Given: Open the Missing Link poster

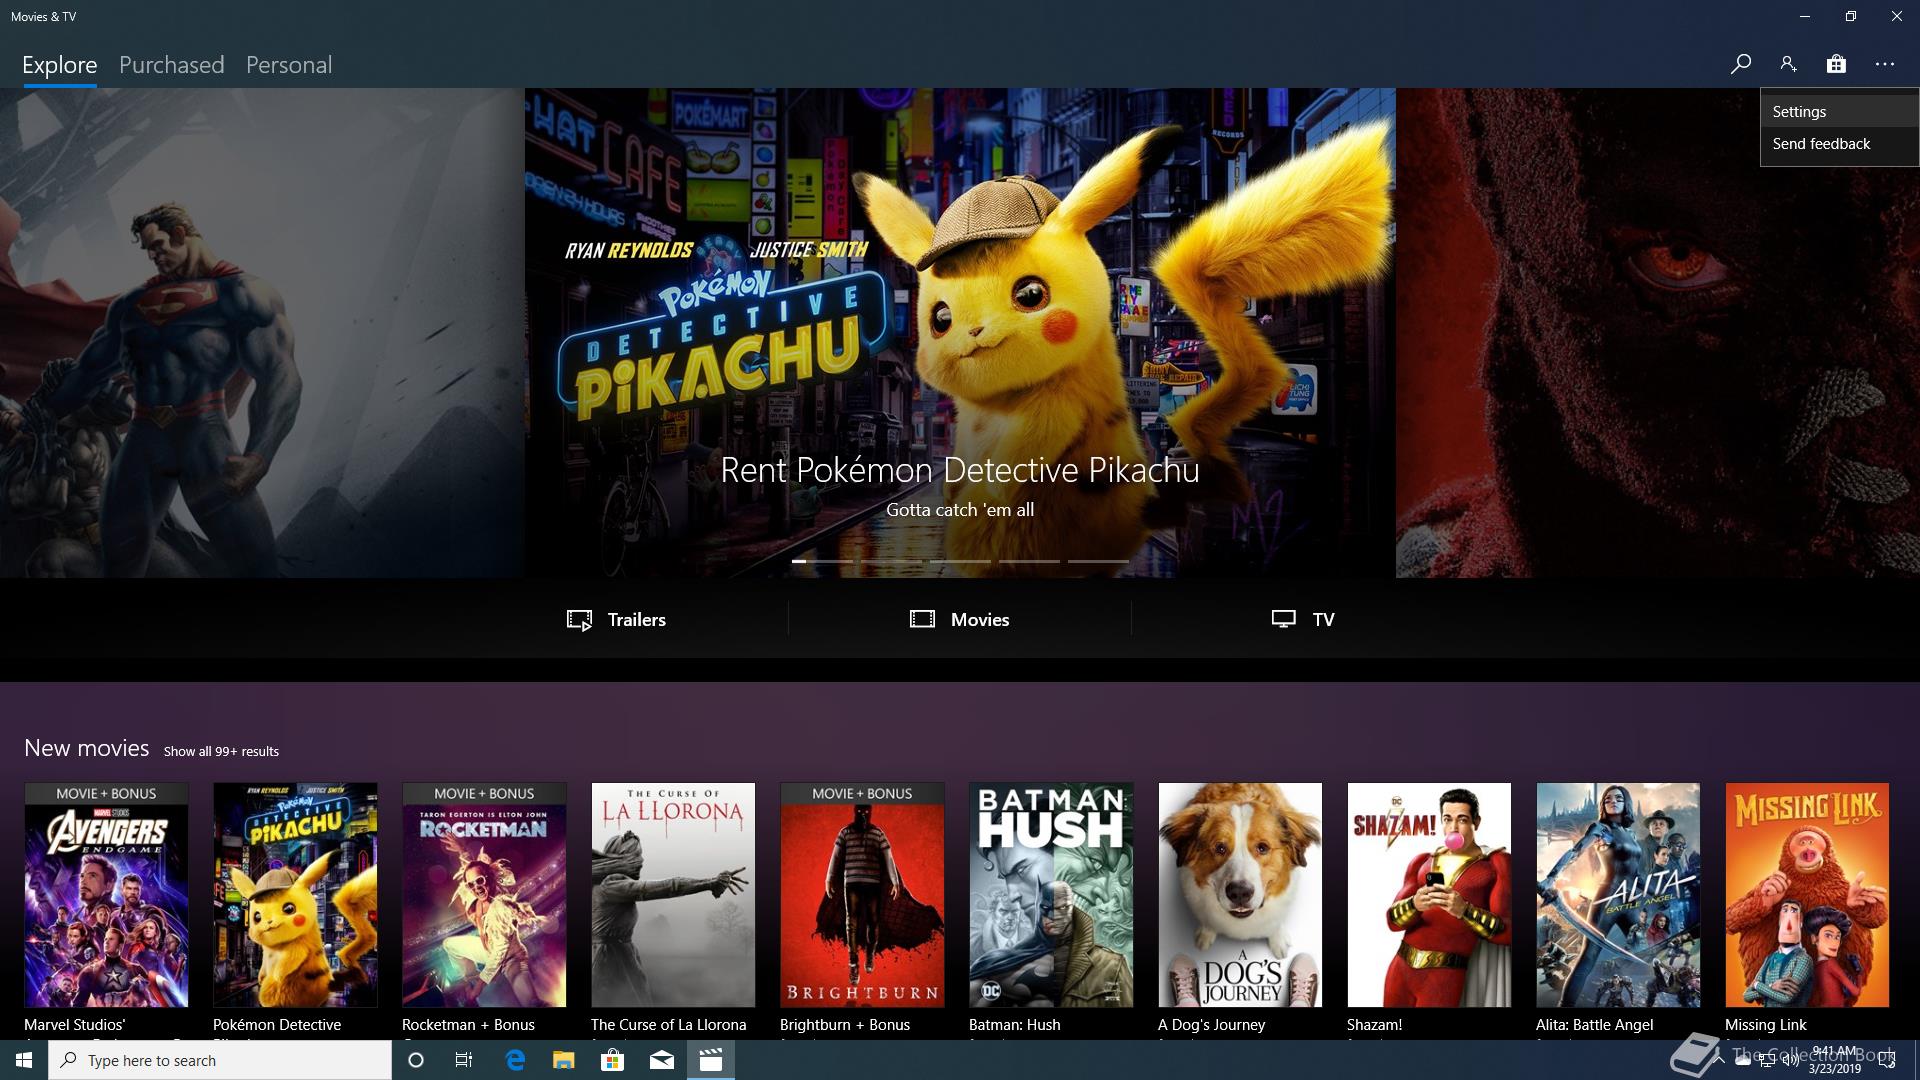Looking at the screenshot, I should pyautogui.click(x=1807, y=895).
